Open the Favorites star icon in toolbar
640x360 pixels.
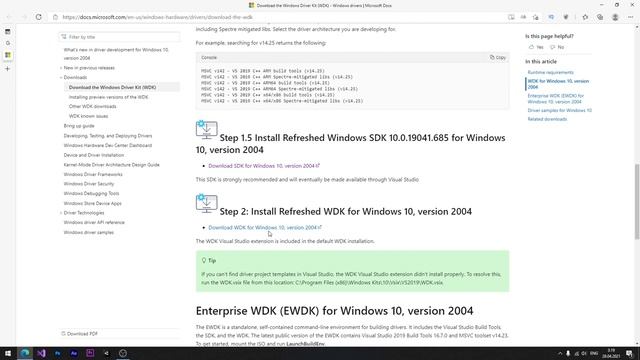tap(585, 17)
